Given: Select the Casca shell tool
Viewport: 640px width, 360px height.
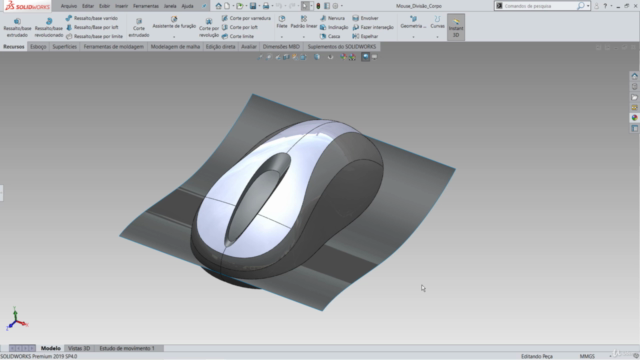Looking at the screenshot, I should click(330, 36).
